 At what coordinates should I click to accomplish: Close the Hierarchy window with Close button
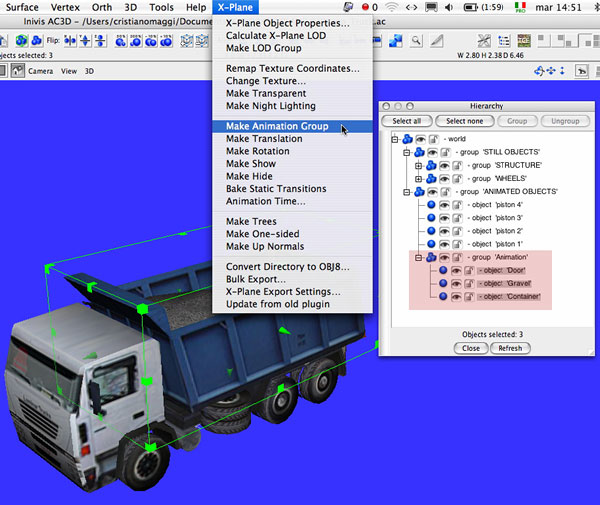pyautogui.click(x=471, y=349)
